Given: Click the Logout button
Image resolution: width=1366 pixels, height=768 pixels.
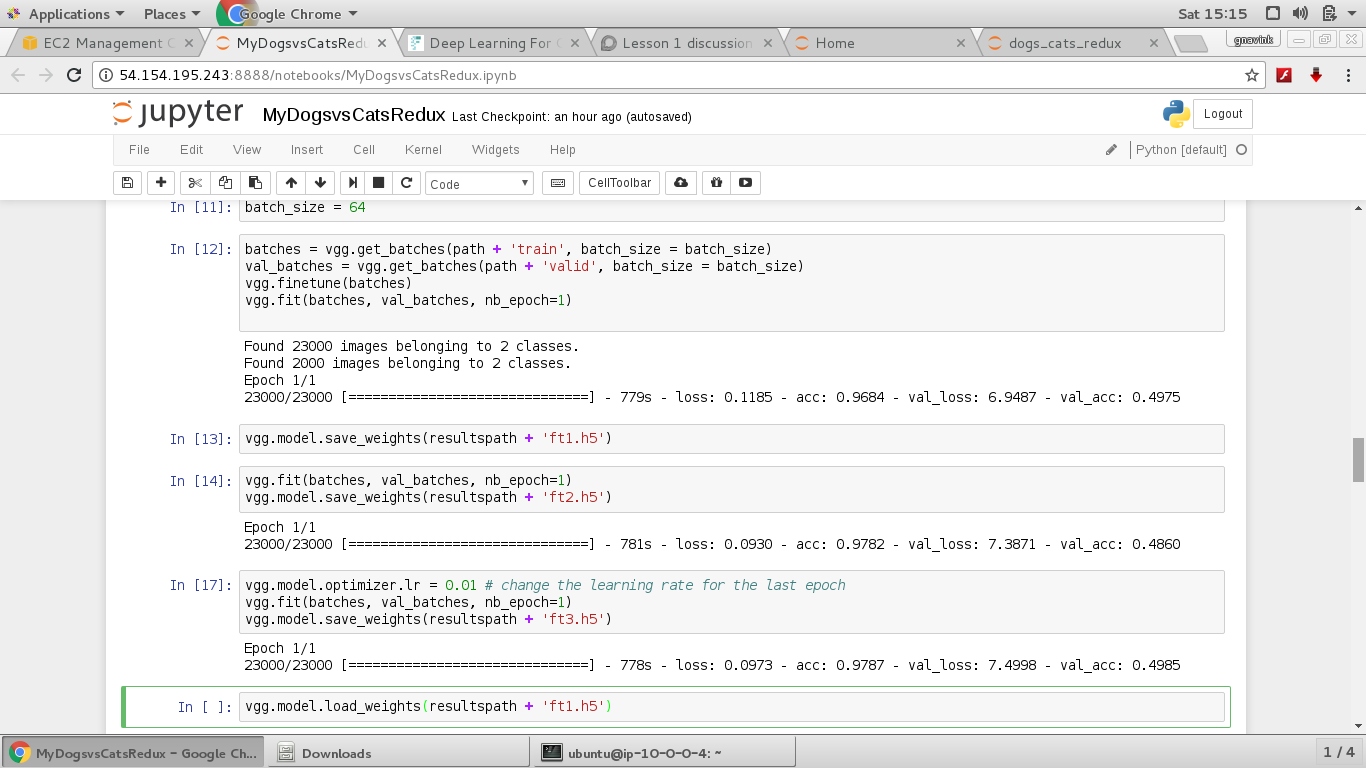Looking at the screenshot, I should click(x=1222, y=114).
